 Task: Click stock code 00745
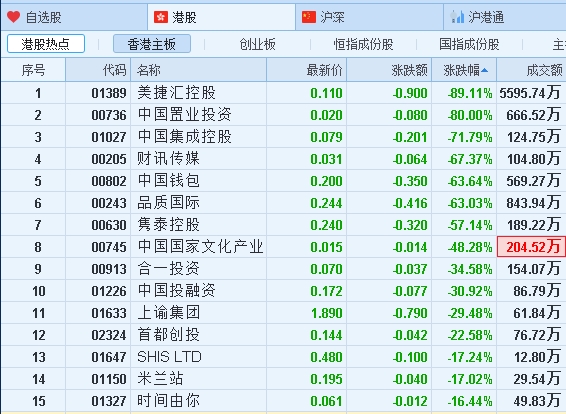109,248
